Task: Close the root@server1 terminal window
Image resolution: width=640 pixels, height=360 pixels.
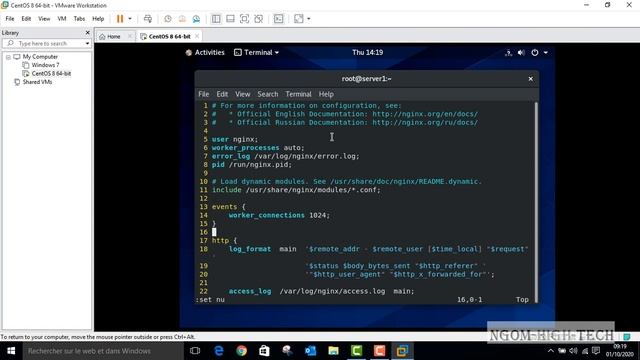Action: click(530, 79)
